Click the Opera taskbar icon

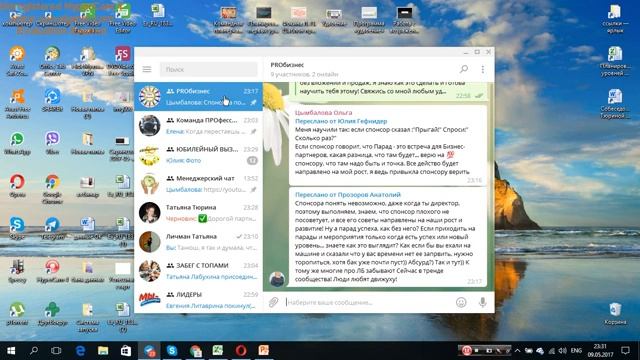[241, 351]
